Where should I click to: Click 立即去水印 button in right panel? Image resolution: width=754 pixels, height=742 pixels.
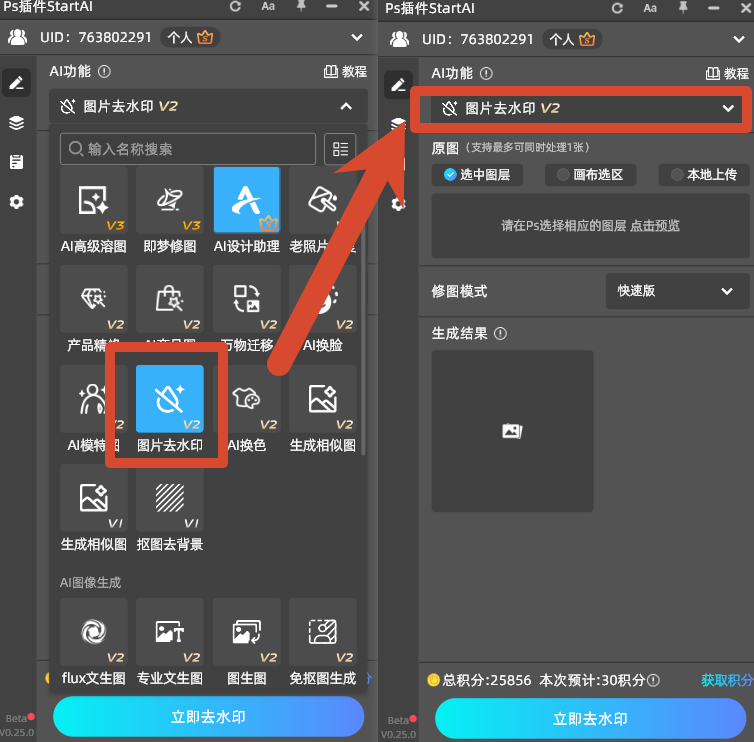pos(590,718)
